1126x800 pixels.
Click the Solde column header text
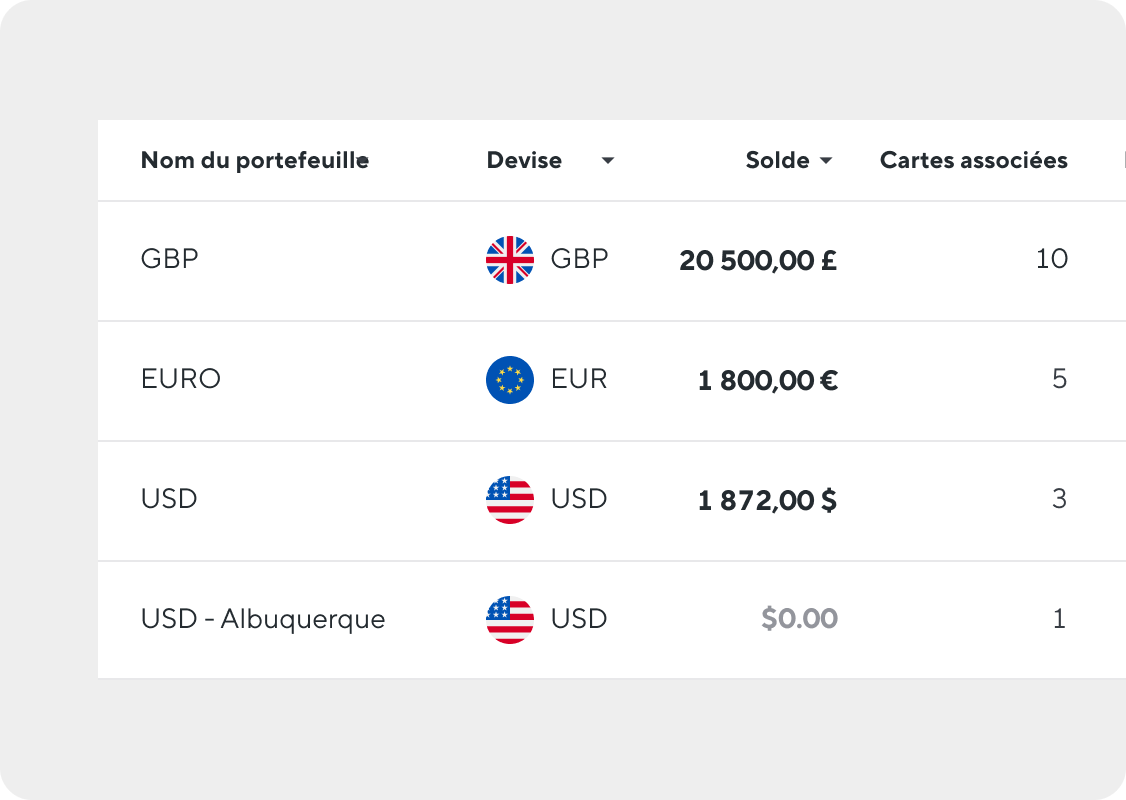(777, 160)
